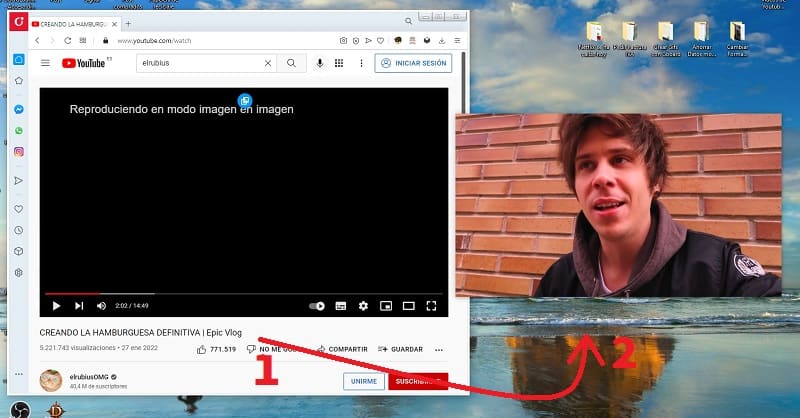800x418 pixels.
Task: Click COMPARTIR share button
Action: click(342, 349)
